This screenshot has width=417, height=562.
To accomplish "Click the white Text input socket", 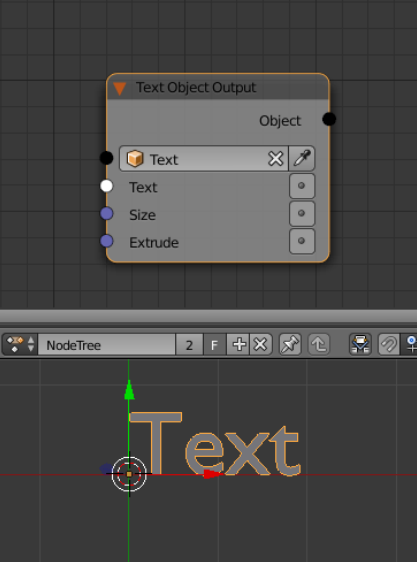I will click(106, 186).
